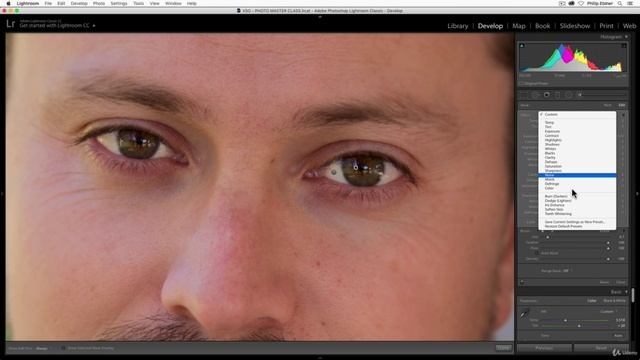Open the WB preset dropdown showing Custom
This screenshot has width=640, height=360.
[x=609, y=311]
